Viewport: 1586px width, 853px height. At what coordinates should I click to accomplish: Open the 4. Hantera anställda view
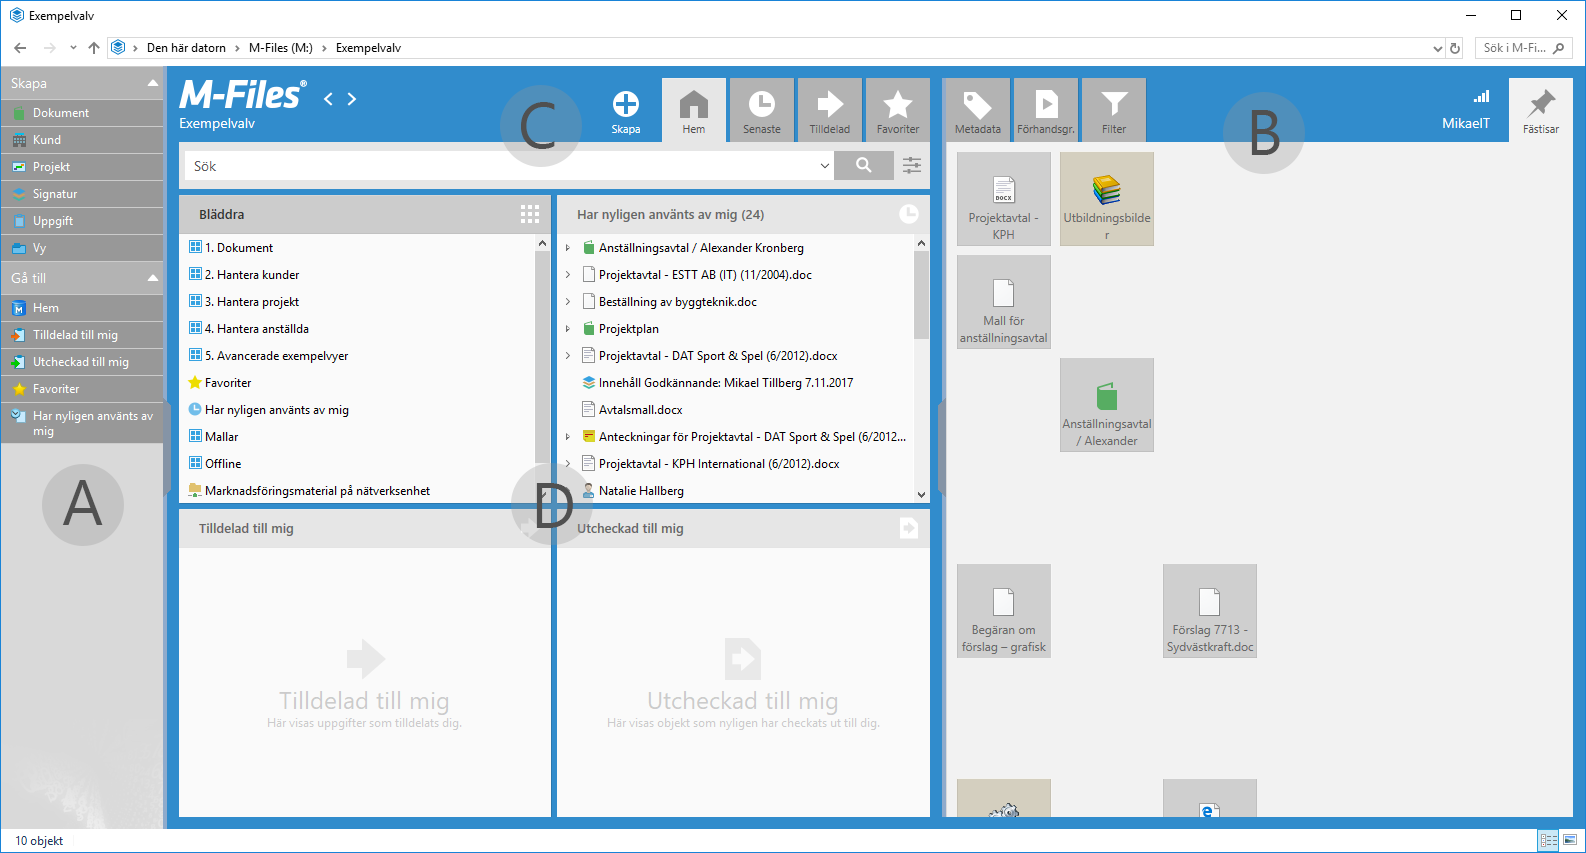coord(257,329)
